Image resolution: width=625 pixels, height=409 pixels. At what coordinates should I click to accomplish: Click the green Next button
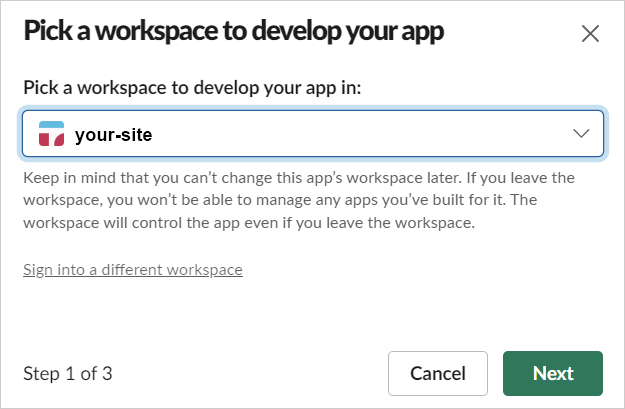click(552, 373)
